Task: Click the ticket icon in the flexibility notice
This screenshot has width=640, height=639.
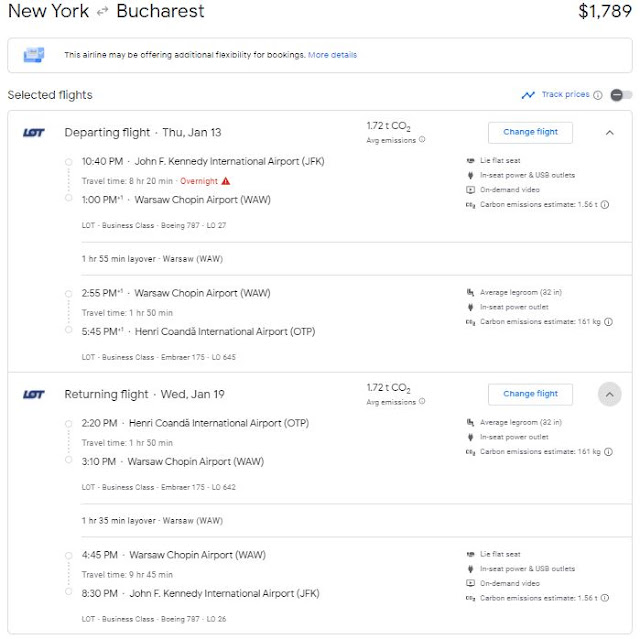Action: point(35,55)
